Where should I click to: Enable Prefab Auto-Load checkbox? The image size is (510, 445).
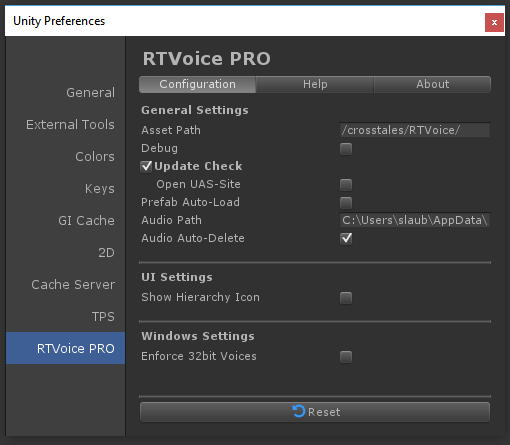click(346, 203)
